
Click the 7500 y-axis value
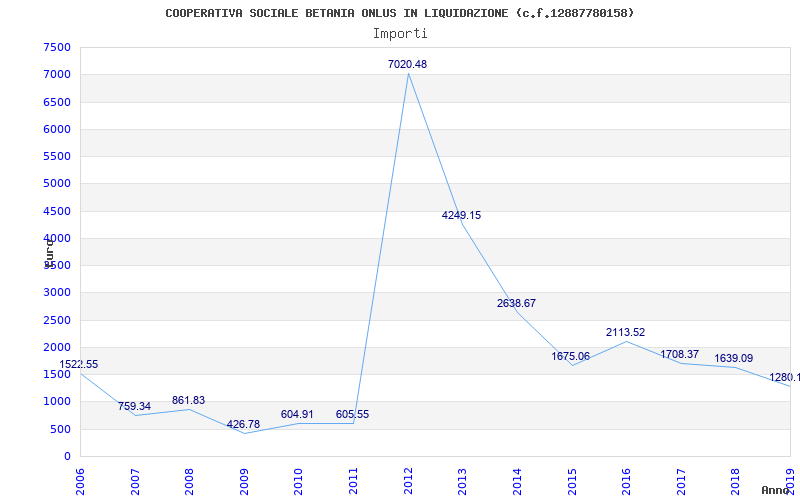click(x=57, y=48)
